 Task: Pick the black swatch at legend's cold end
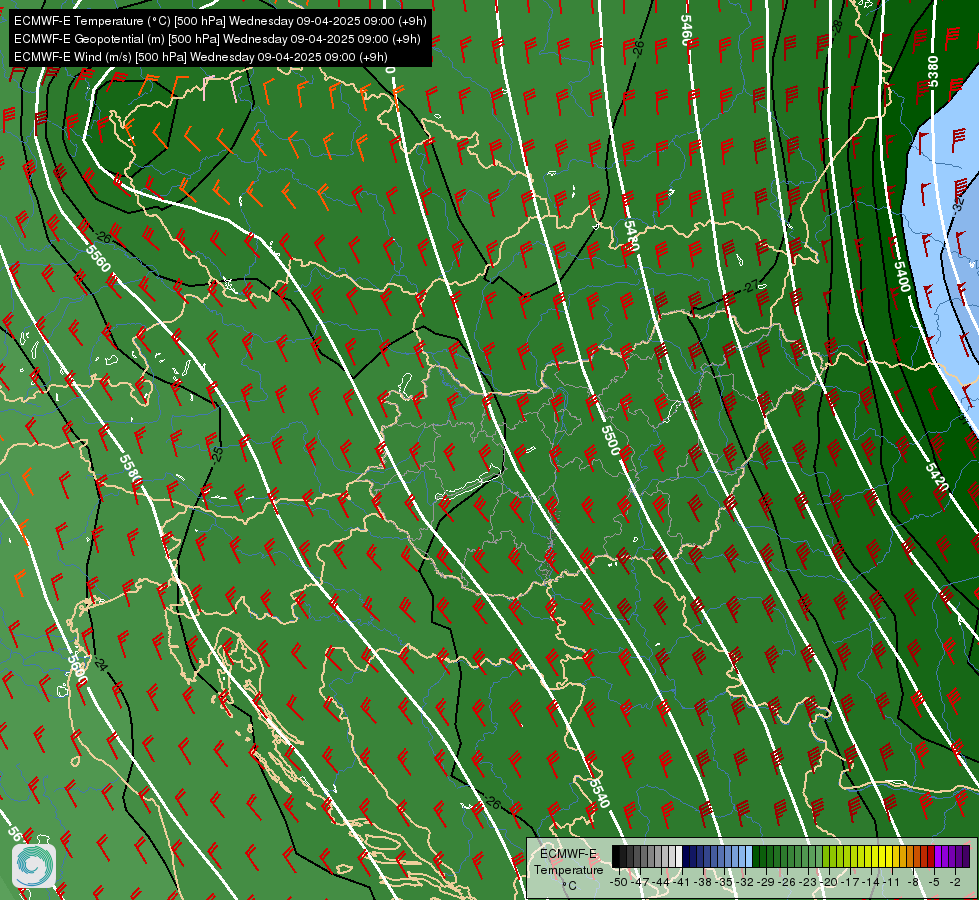[x=616, y=857]
